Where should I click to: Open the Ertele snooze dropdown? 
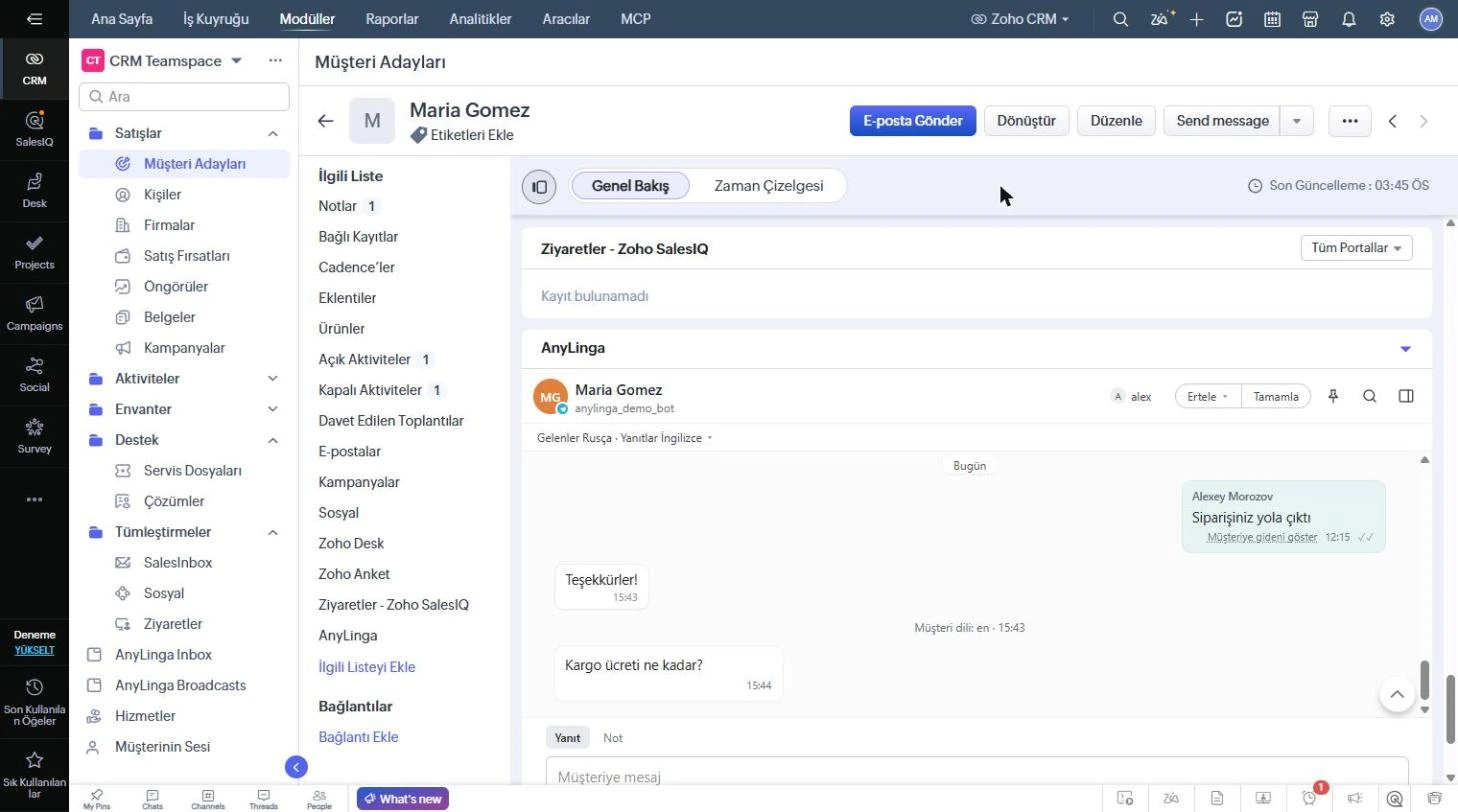tap(1208, 396)
